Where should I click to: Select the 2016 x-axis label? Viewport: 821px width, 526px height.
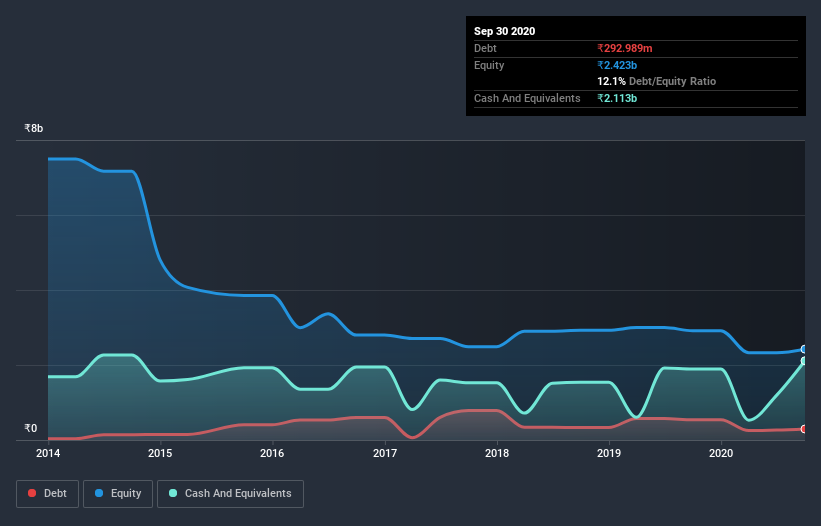pyautogui.click(x=272, y=453)
